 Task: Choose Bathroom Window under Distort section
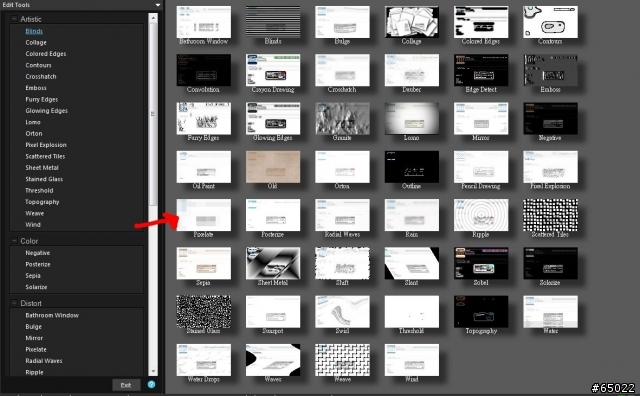point(52,316)
